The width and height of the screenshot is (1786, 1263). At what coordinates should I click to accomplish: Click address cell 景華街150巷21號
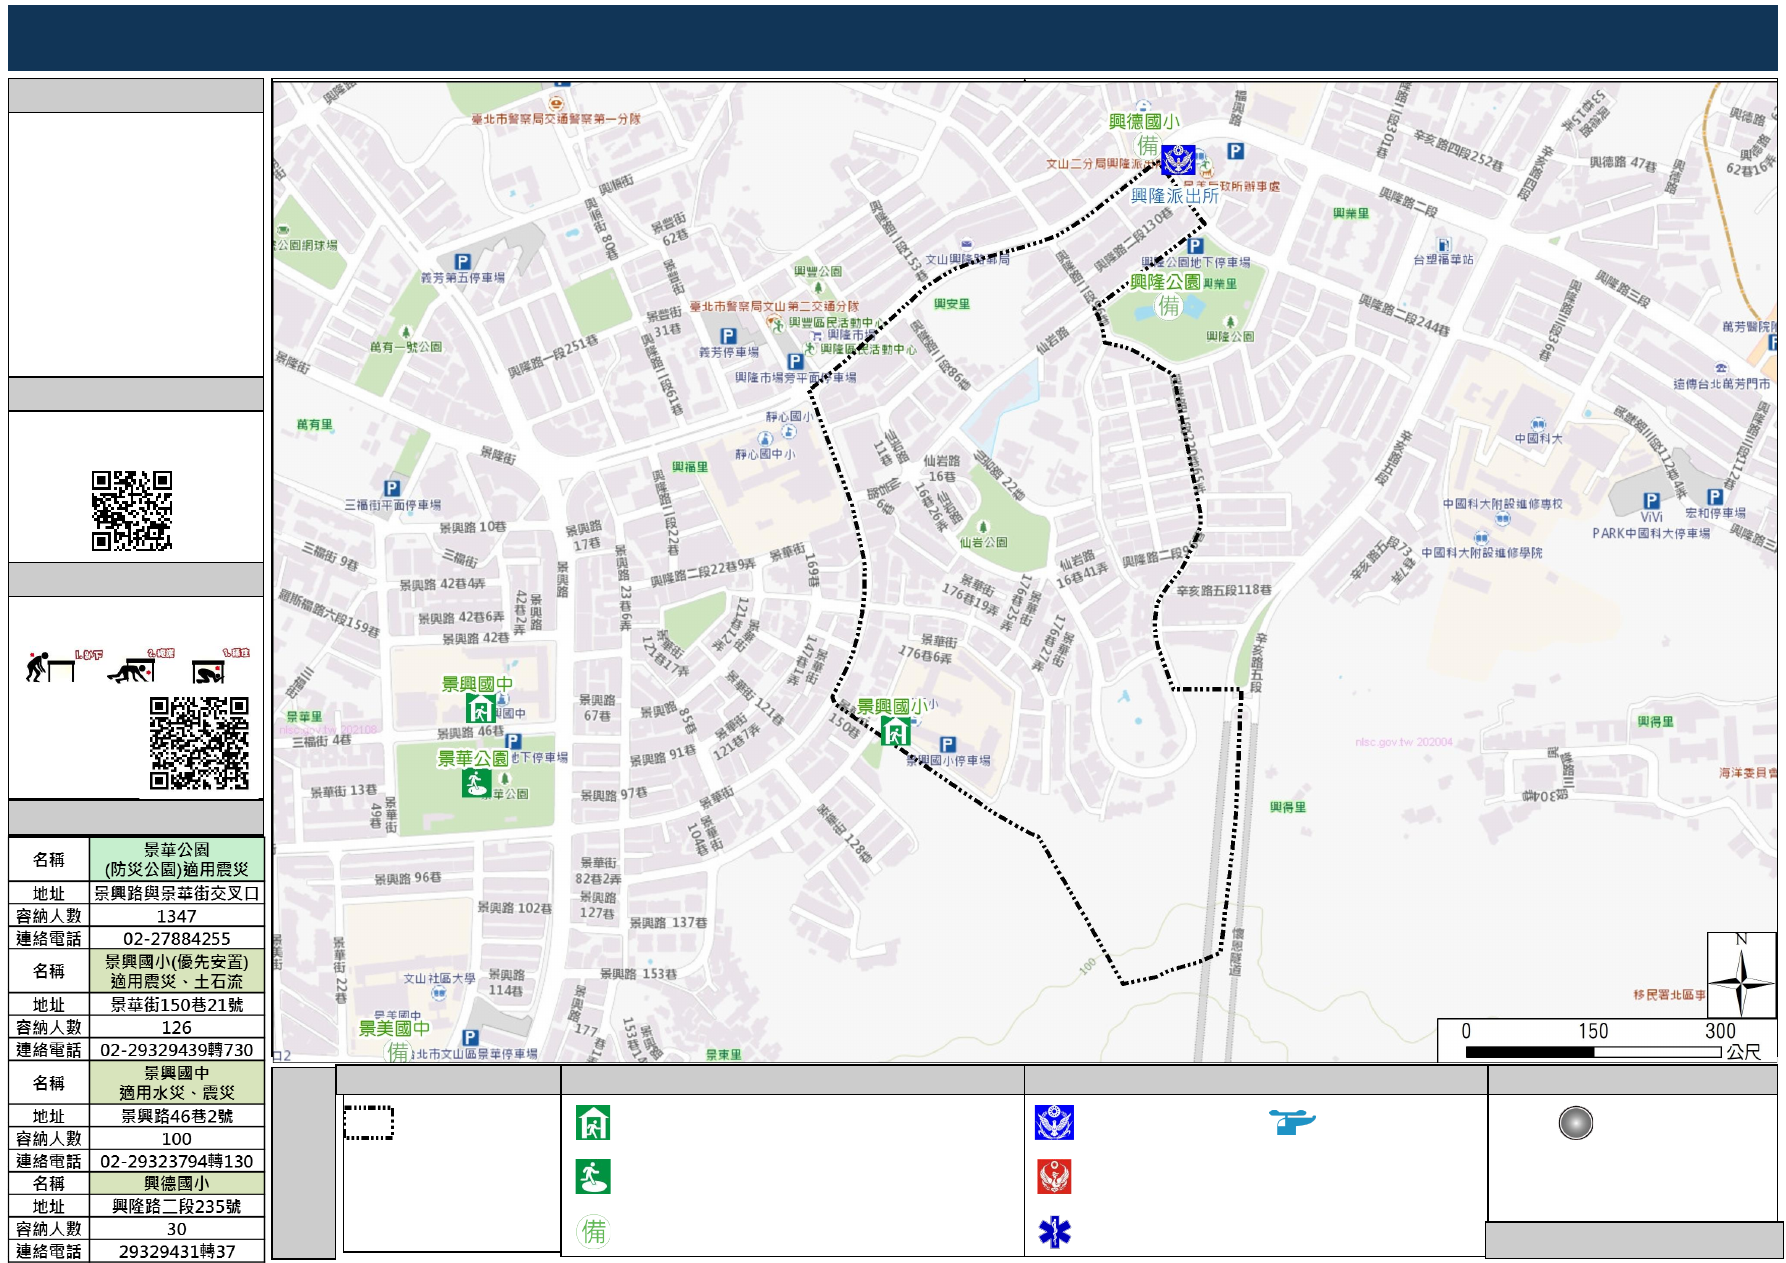click(x=177, y=1004)
